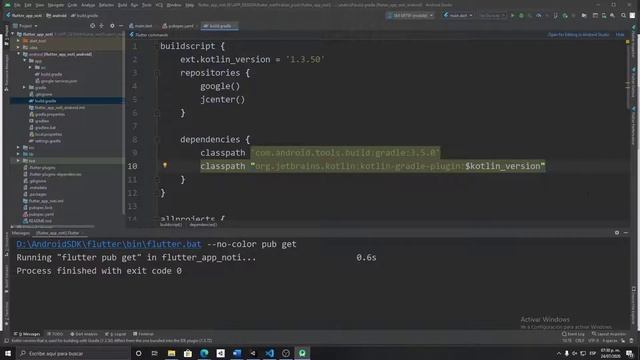This screenshot has height=360, width=640.
Task: Open the Build menu
Action: pyautogui.click(x=122, y=5)
